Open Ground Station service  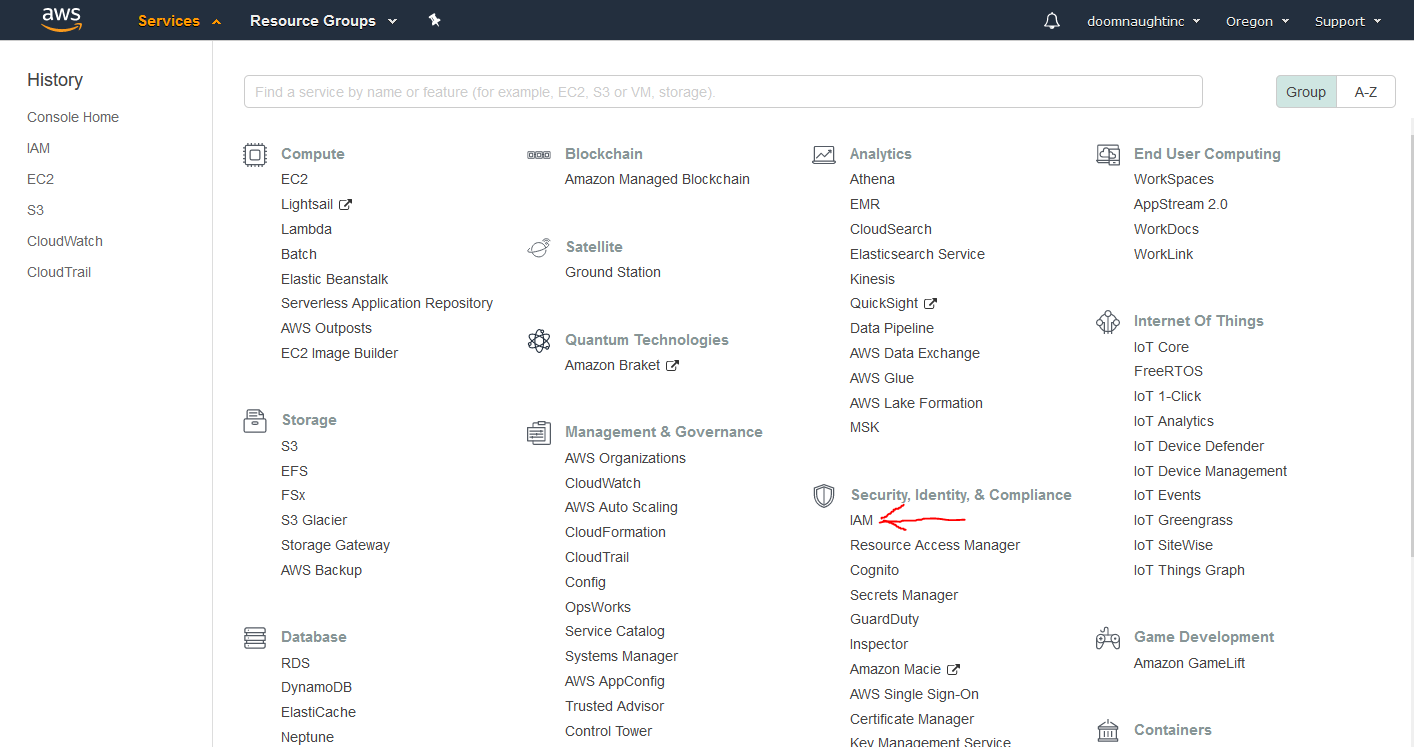point(613,272)
